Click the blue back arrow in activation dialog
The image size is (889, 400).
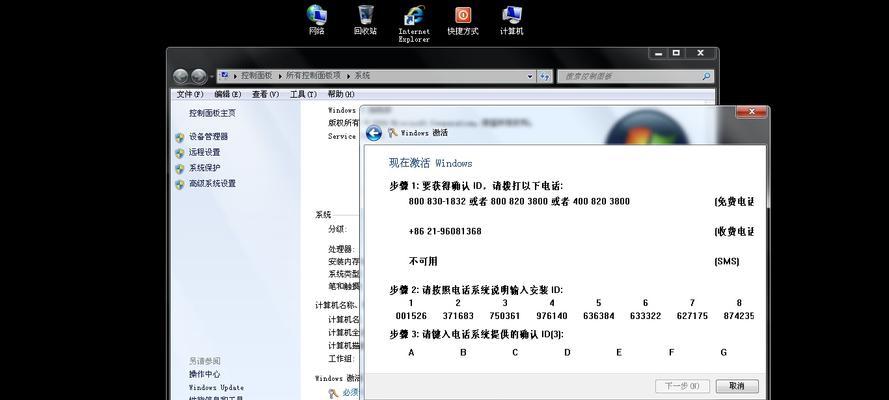tap(374, 133)
